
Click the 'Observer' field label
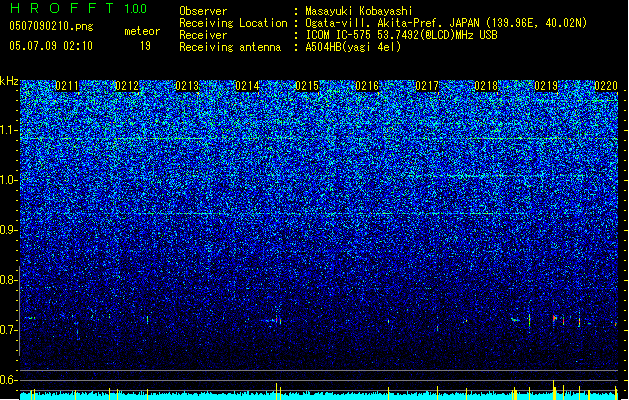coord(203,11)
